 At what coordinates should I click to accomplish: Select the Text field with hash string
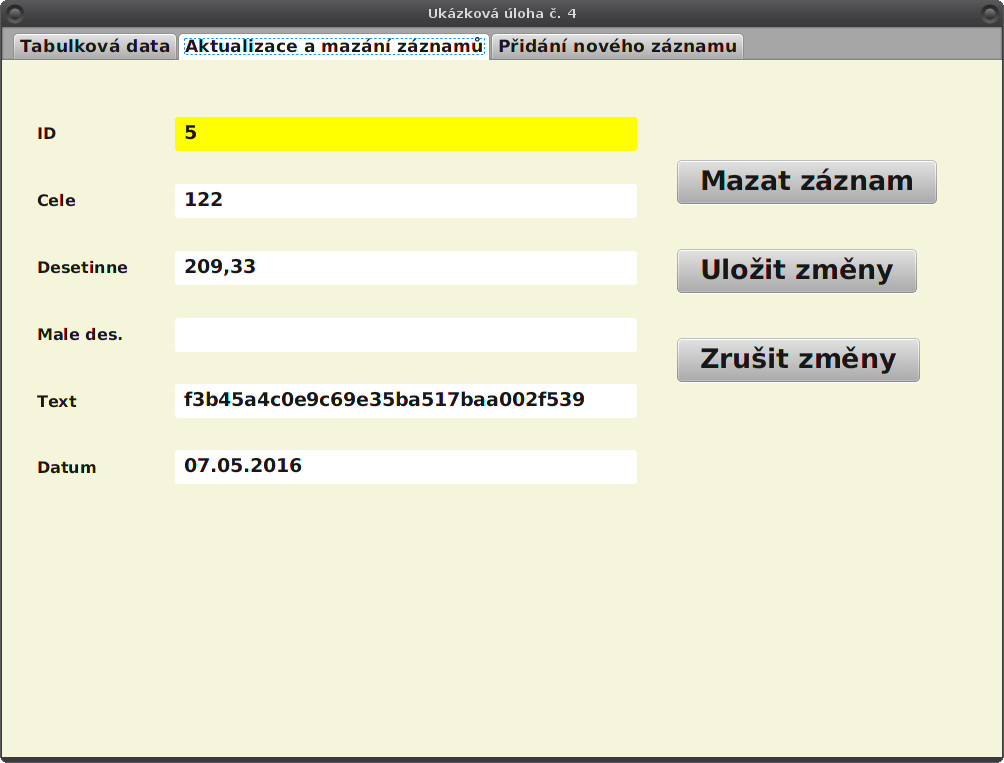(x=405, y=400)
